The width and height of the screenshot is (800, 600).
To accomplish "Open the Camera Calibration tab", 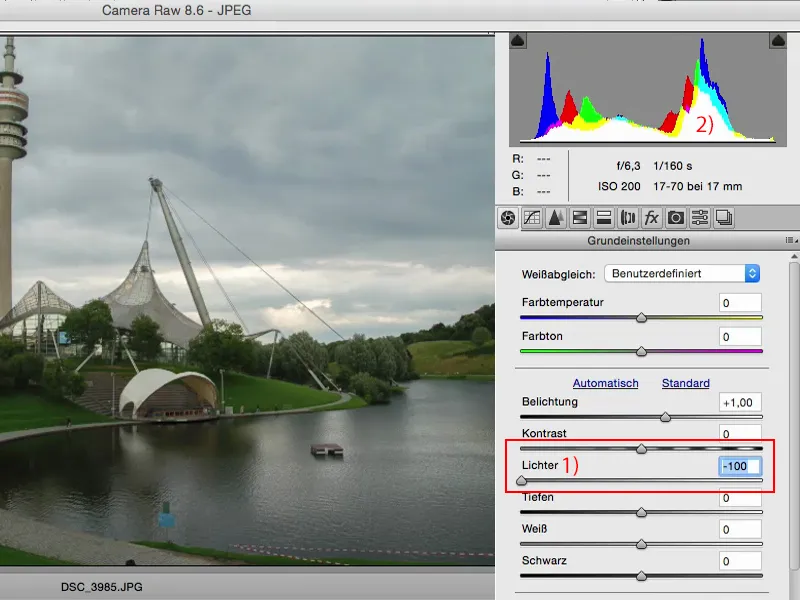I will coord(676,218).
